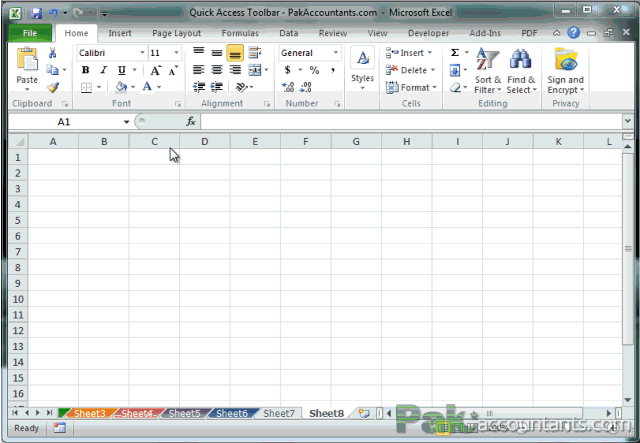The height and width of the screenshot is (443, 640).
Task: Switch to the Page Layout tab
Action: click(x=176, y=33)
